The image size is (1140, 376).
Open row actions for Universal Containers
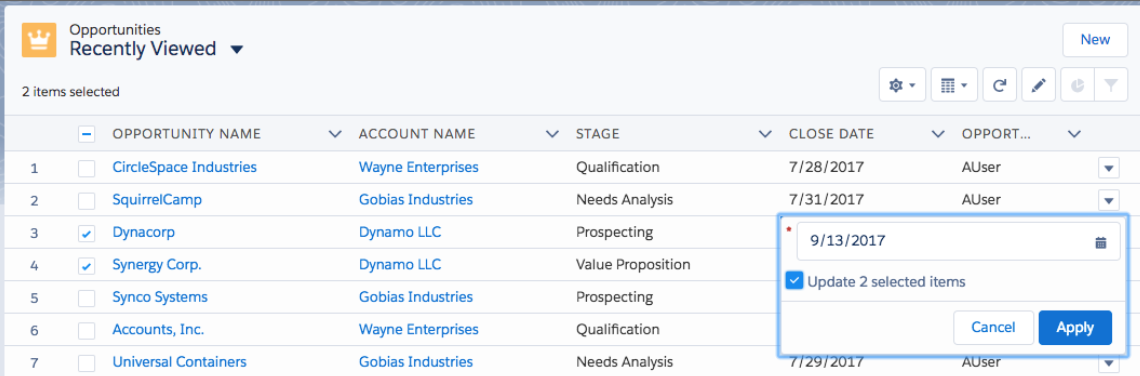pos(1108,363)
